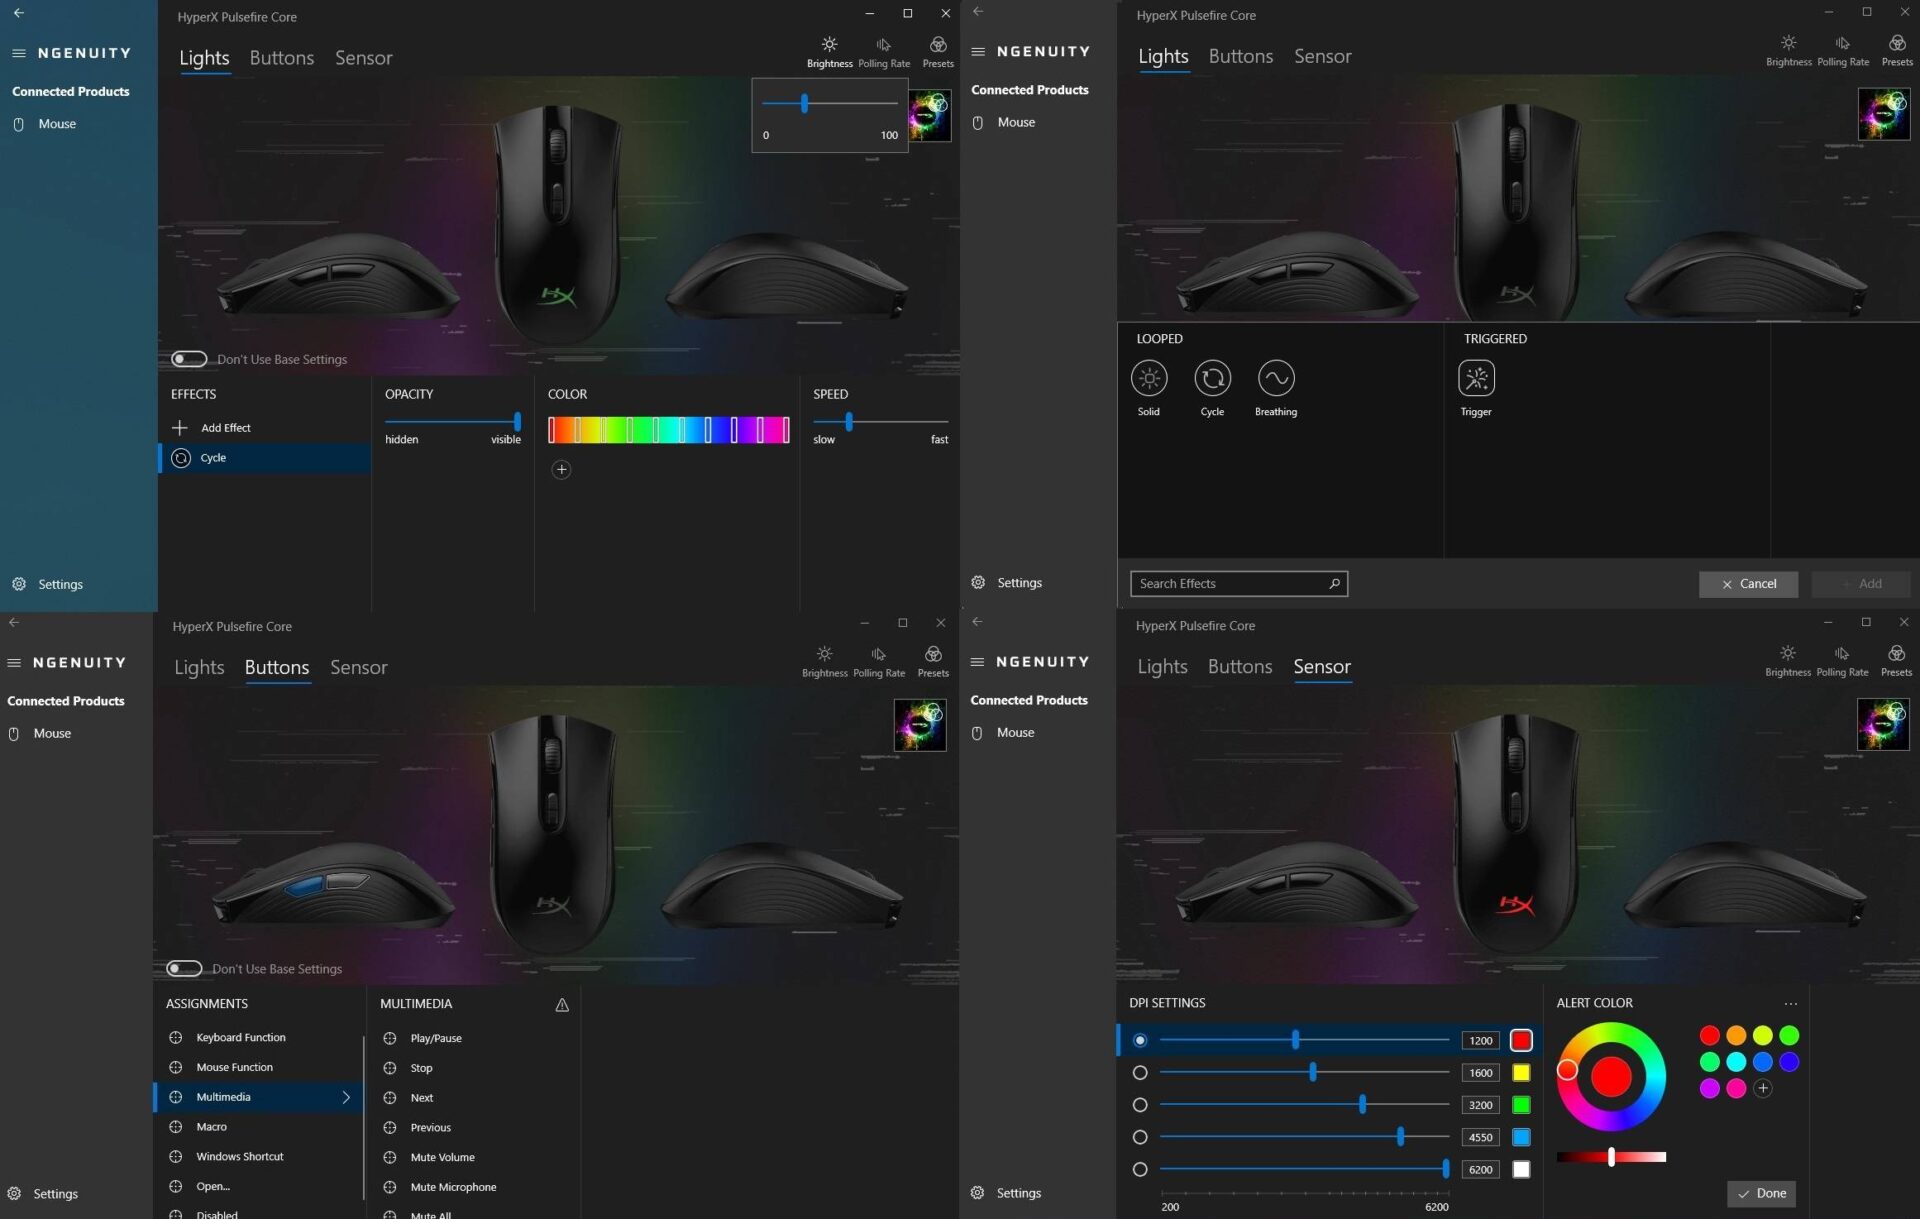Viewport: 1920px width, 1219px height.
Task: Switch to the Sensor tab
Action: click(1322, 667)
